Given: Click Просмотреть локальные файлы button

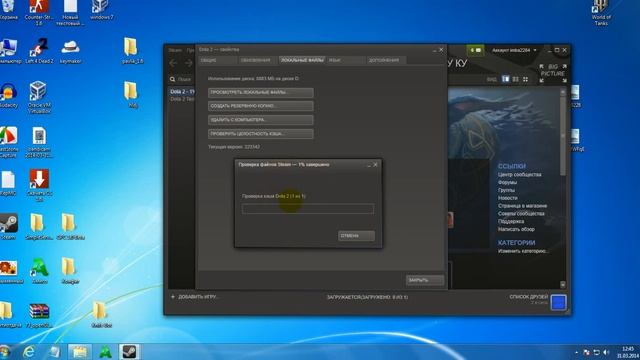Looking at the screenshot, I should click(x=261, y=93).
